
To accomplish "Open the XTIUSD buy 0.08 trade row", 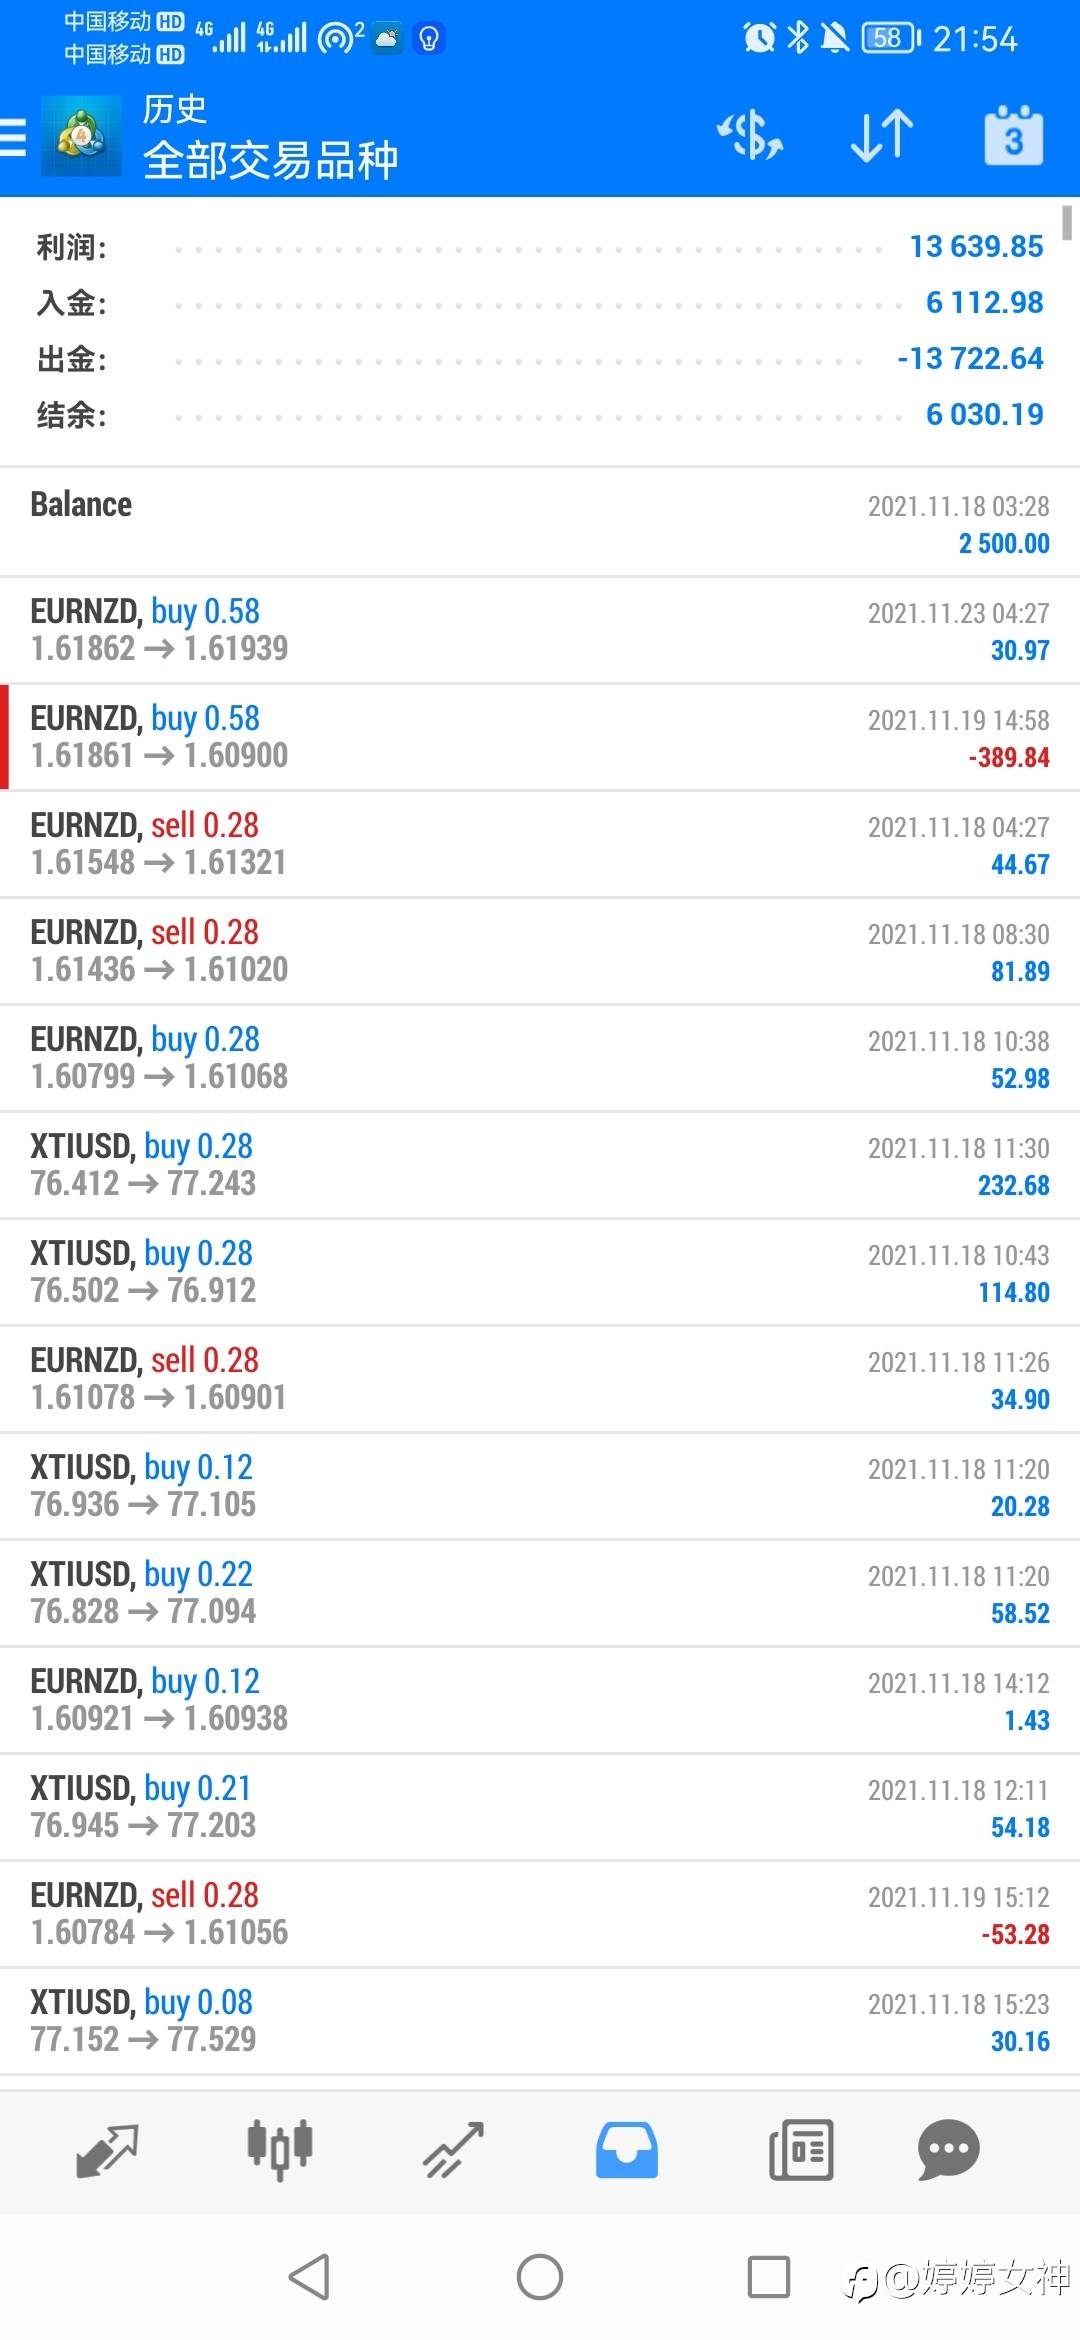I will (x=540, y=2021).
